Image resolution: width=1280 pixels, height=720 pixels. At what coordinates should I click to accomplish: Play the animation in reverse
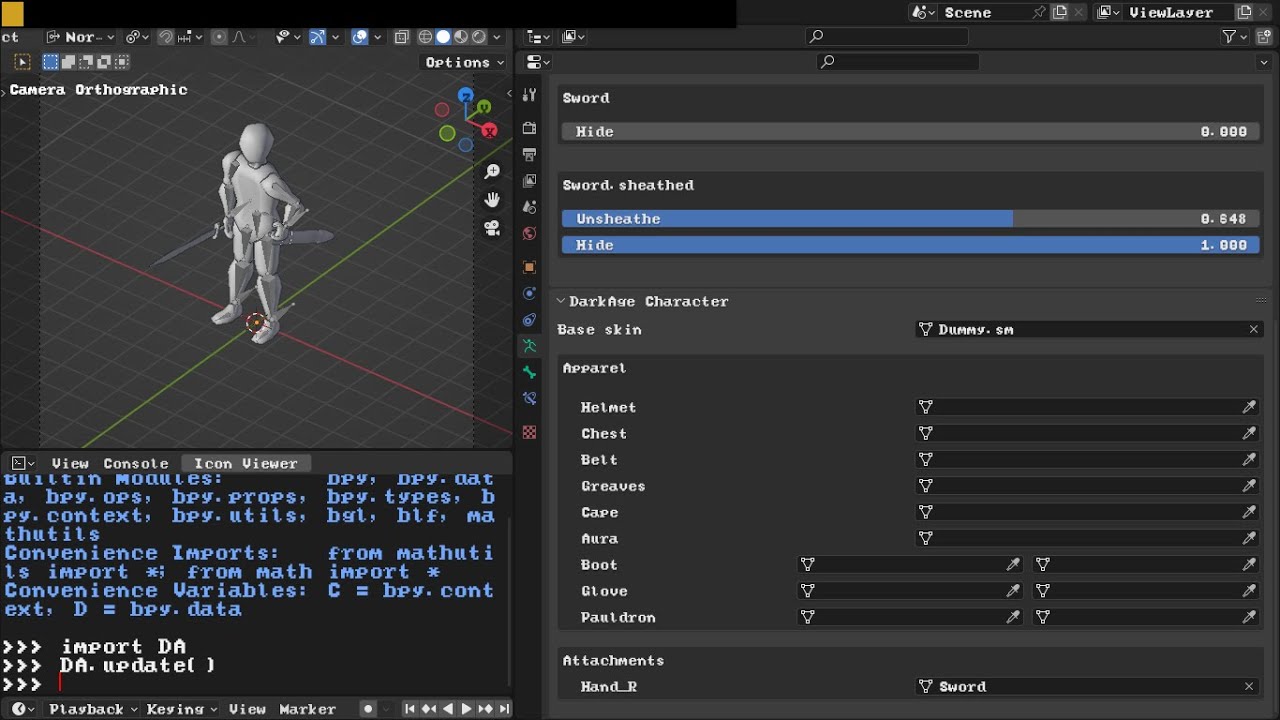pos(448,709)
